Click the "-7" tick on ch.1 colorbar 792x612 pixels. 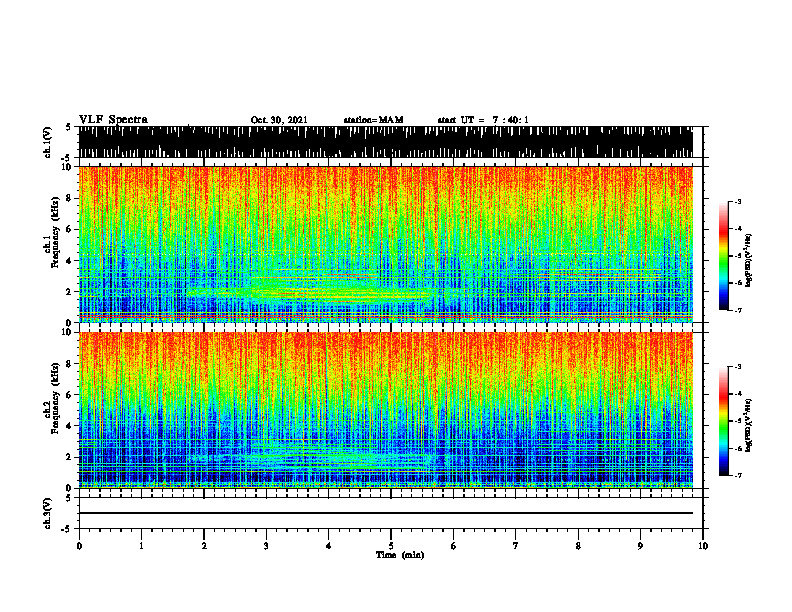pos(737,310)
